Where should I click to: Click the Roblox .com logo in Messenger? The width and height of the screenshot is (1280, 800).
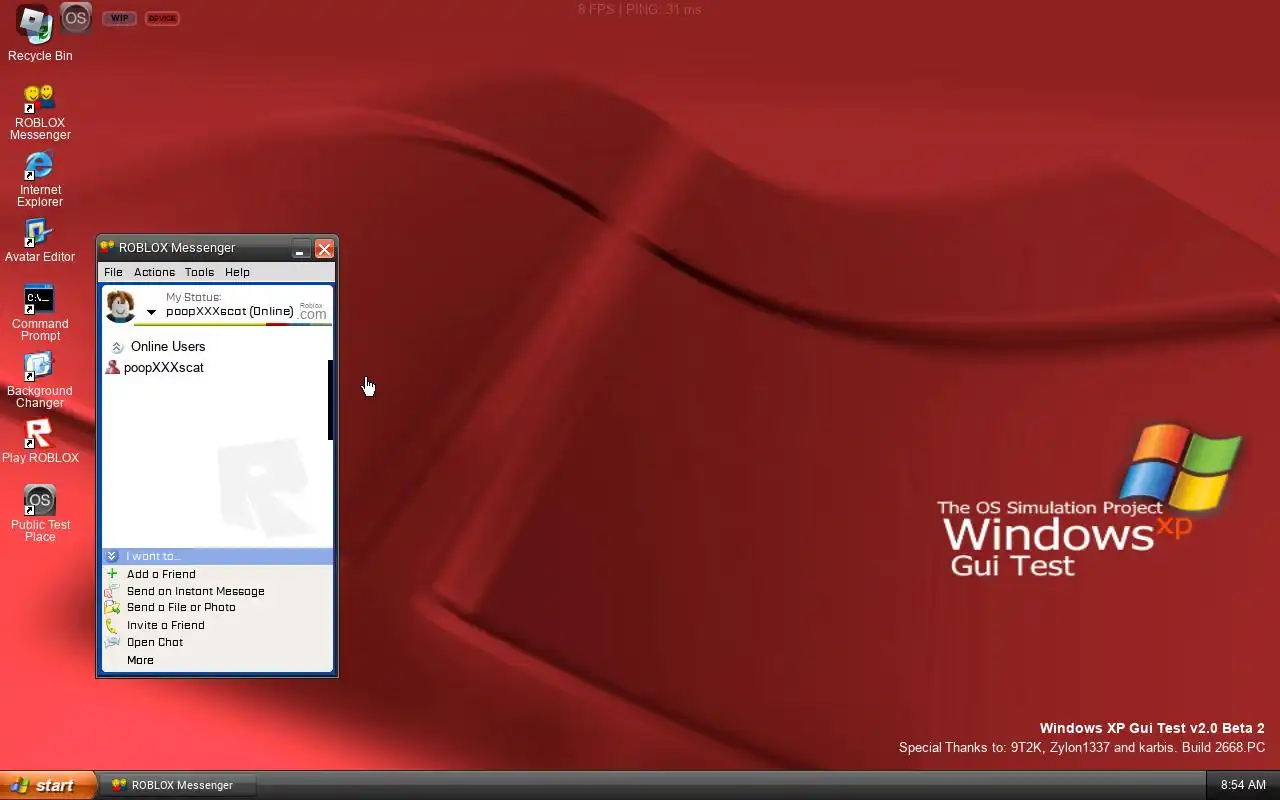coord(312,311)
